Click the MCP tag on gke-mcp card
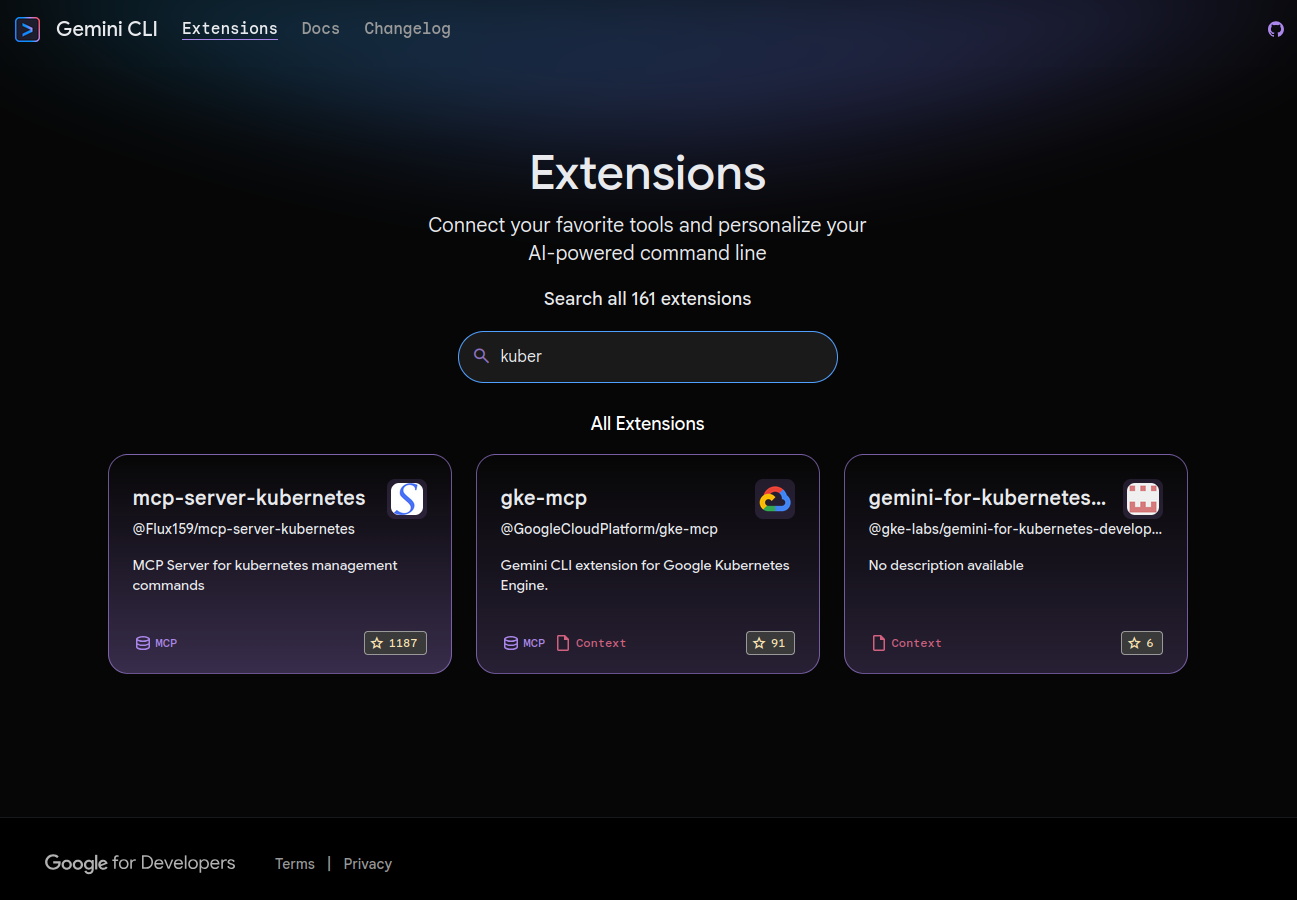The height and width of the screenshot is (900, 1297). click(525, 643)
